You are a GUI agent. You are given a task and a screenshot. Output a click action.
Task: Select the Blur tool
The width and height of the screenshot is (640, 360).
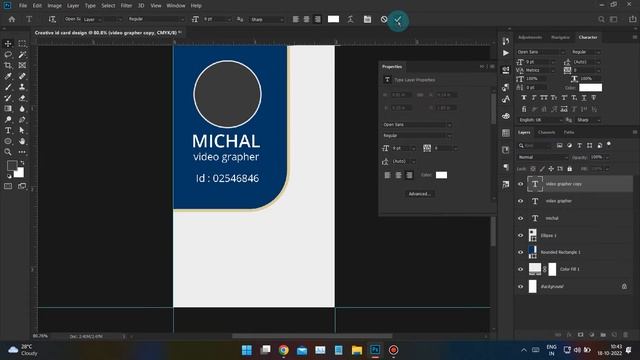pos(22,109)
